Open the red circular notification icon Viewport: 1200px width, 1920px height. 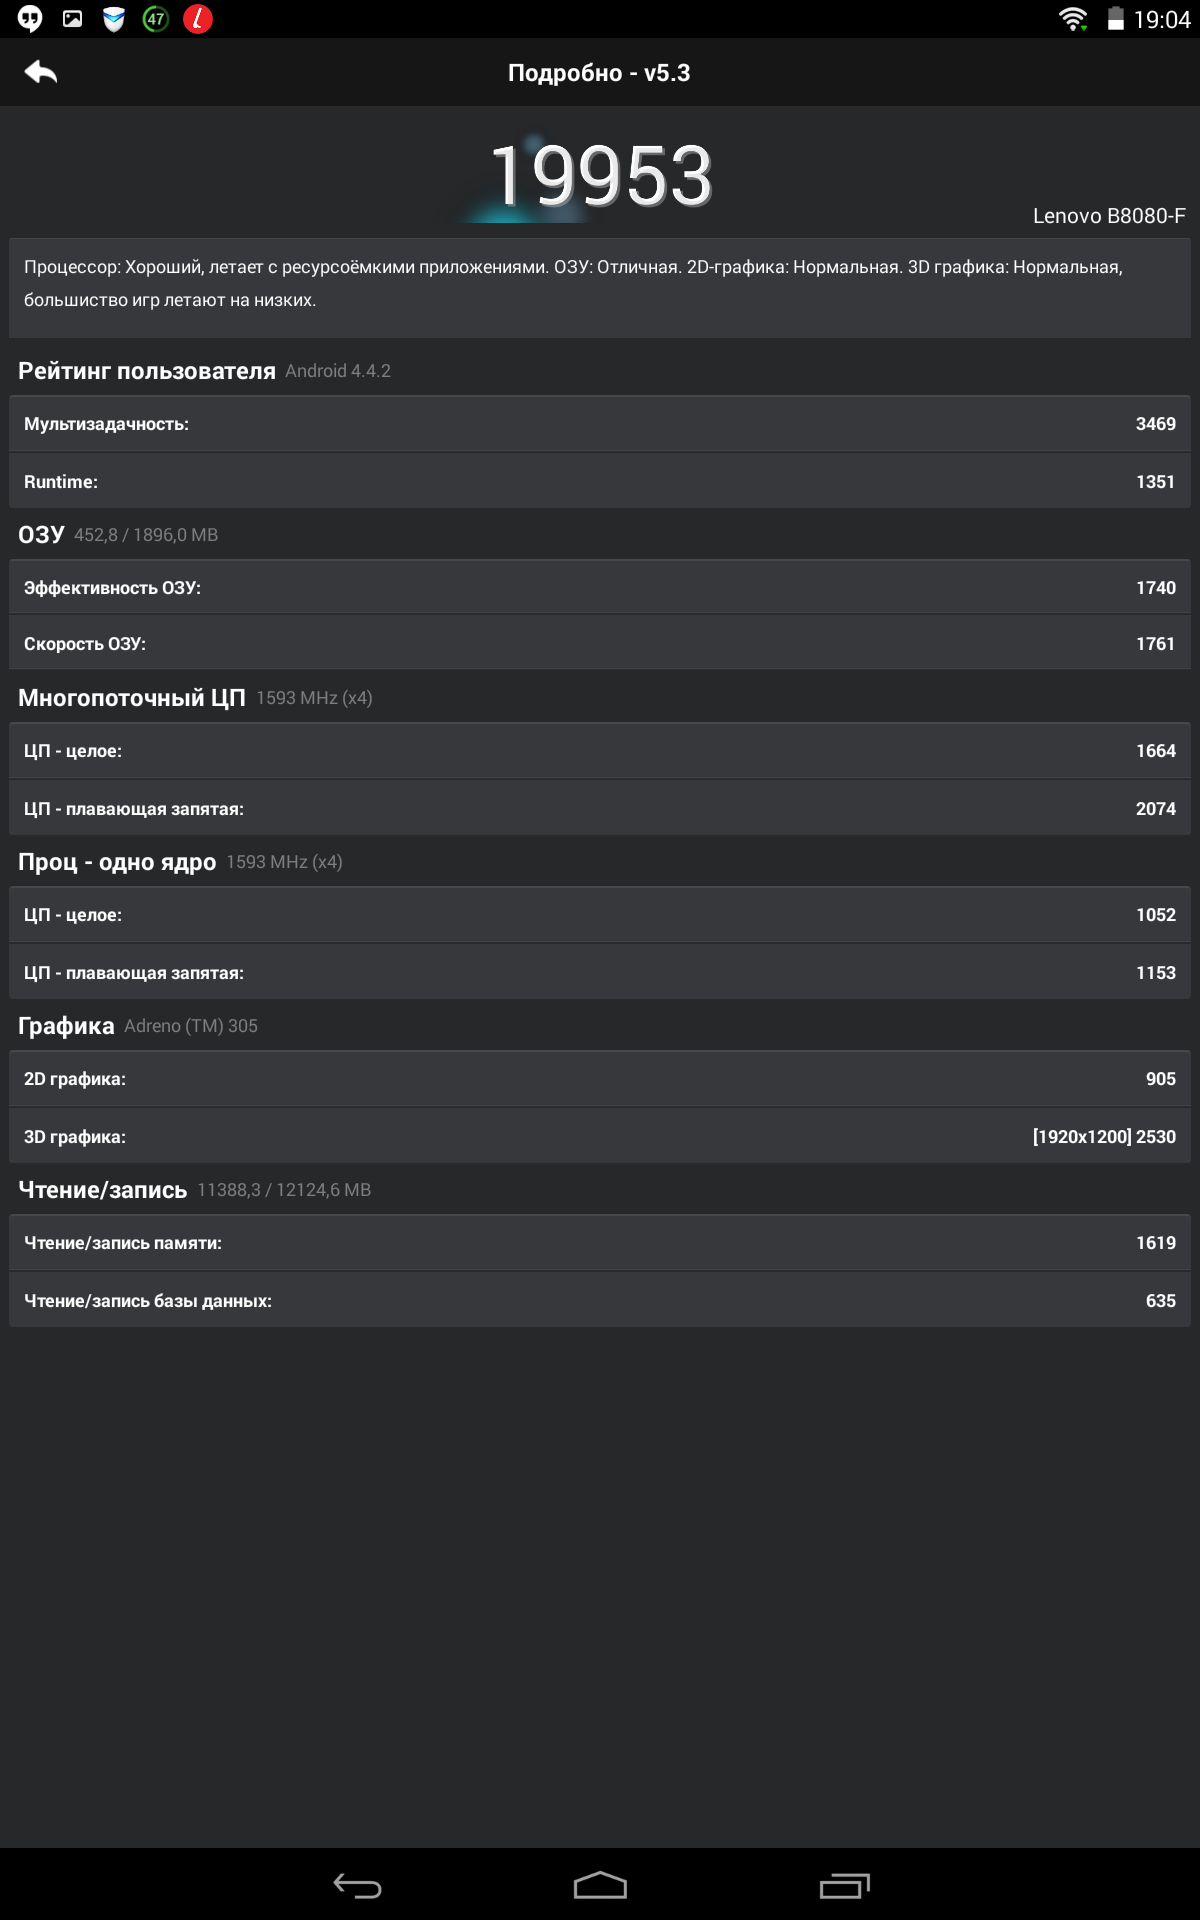(x=198, y=19)
